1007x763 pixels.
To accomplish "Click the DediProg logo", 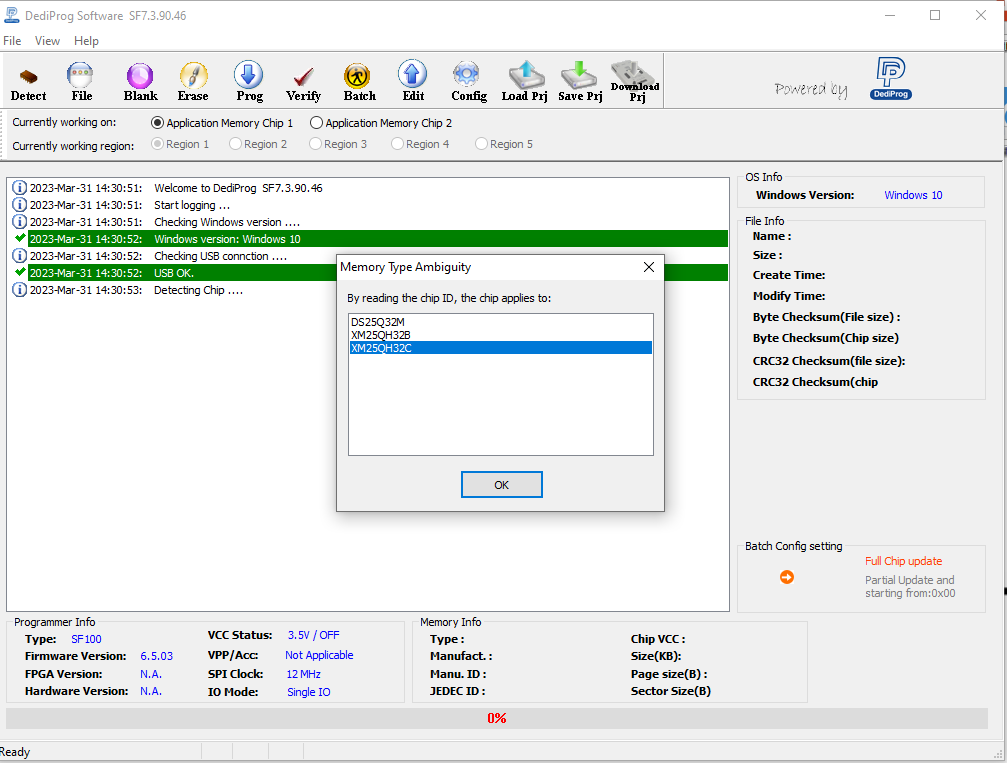I will click(891, 78).
